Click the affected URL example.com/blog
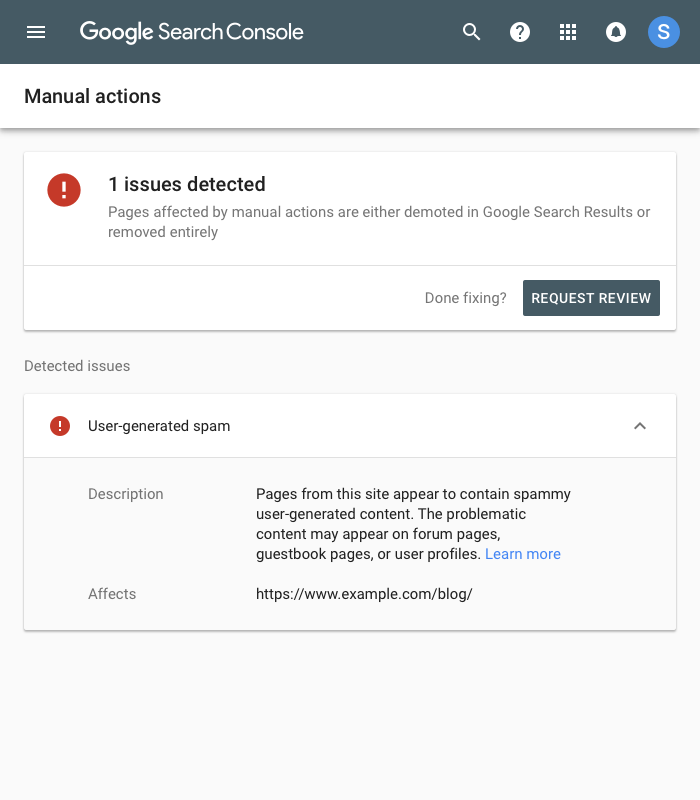Image resolution: width=700 pixels, height=800 pixels. pos(364,594)
